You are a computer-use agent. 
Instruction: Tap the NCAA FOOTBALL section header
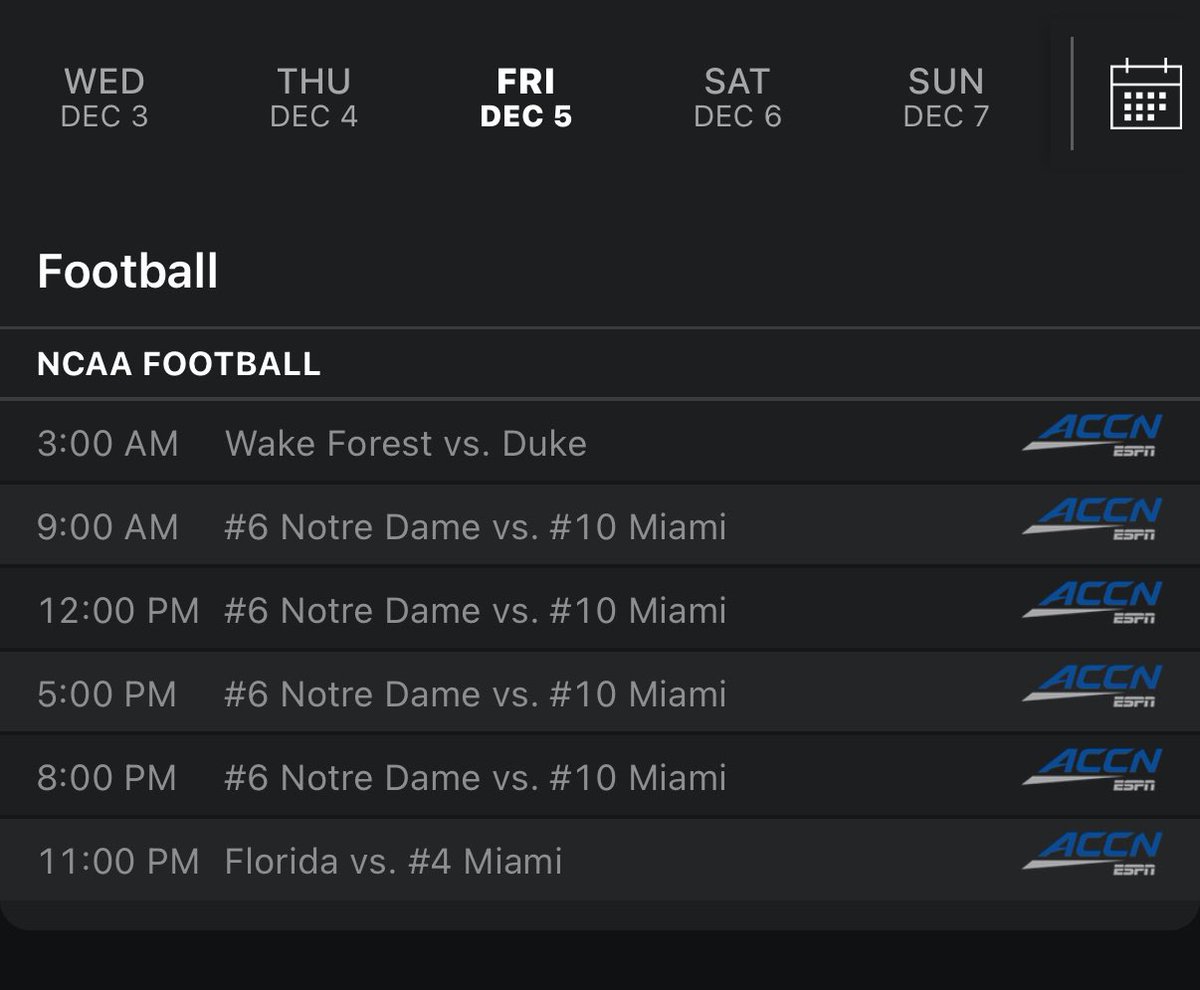point(179,364)
